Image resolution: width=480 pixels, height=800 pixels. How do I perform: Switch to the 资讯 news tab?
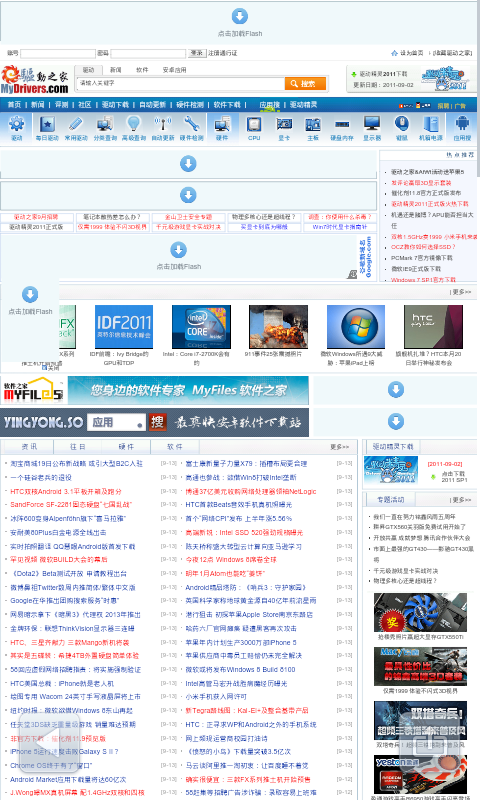[29, 446]
